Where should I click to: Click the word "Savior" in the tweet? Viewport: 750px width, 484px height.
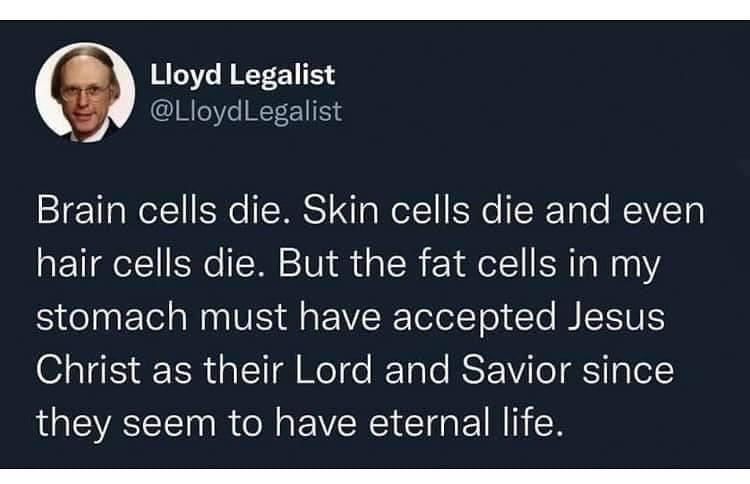coord(516,370)
